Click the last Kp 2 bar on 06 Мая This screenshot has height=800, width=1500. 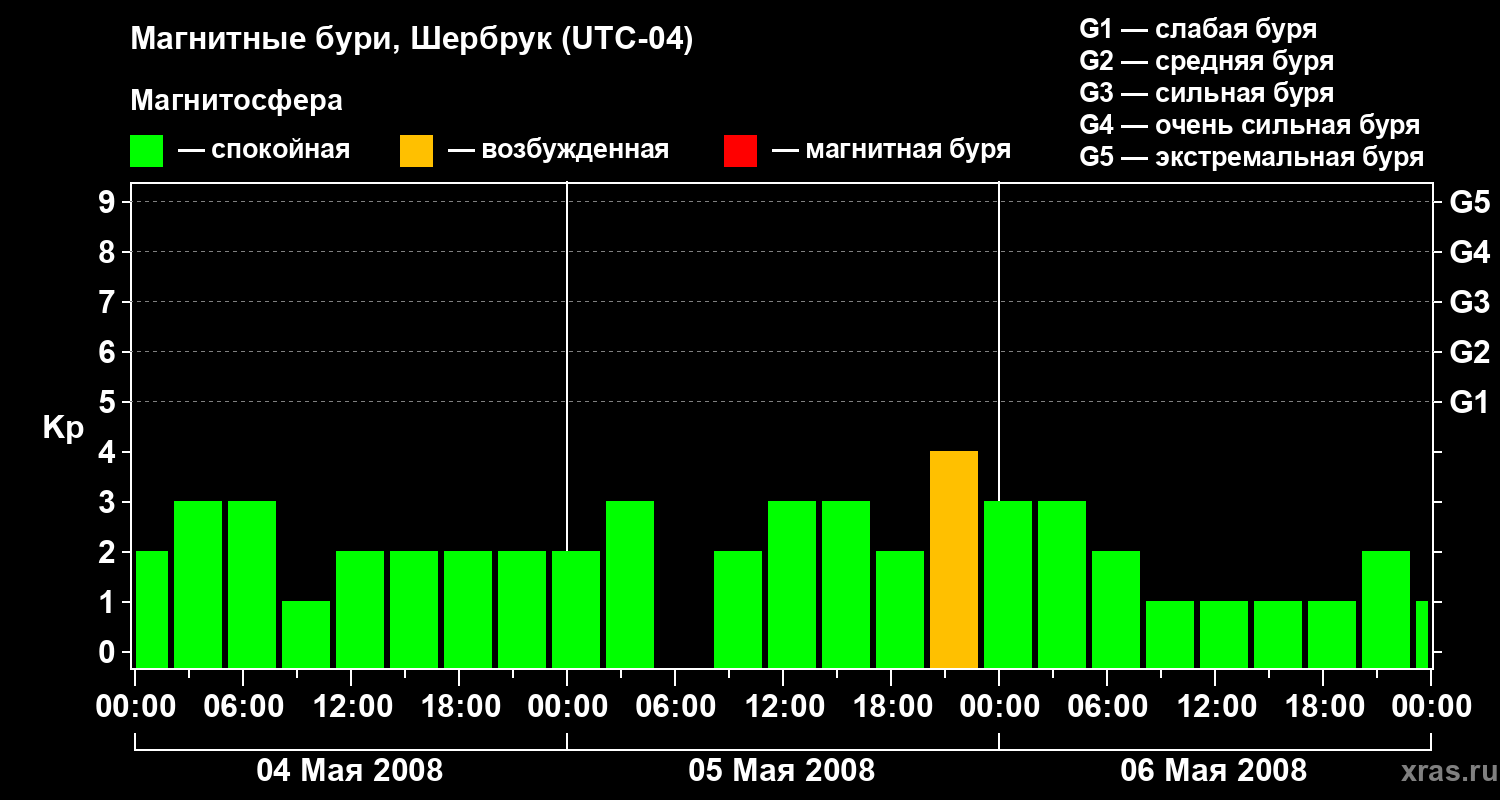click(1386, 610)
